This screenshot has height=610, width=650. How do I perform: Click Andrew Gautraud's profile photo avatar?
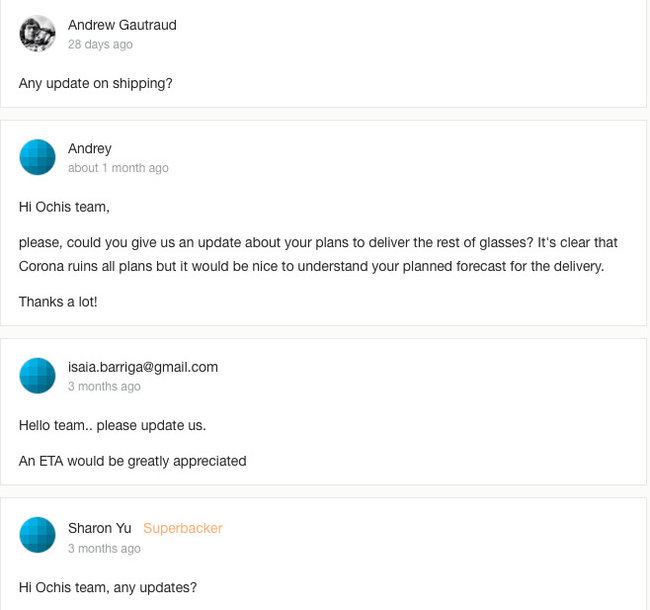(38, 34)
